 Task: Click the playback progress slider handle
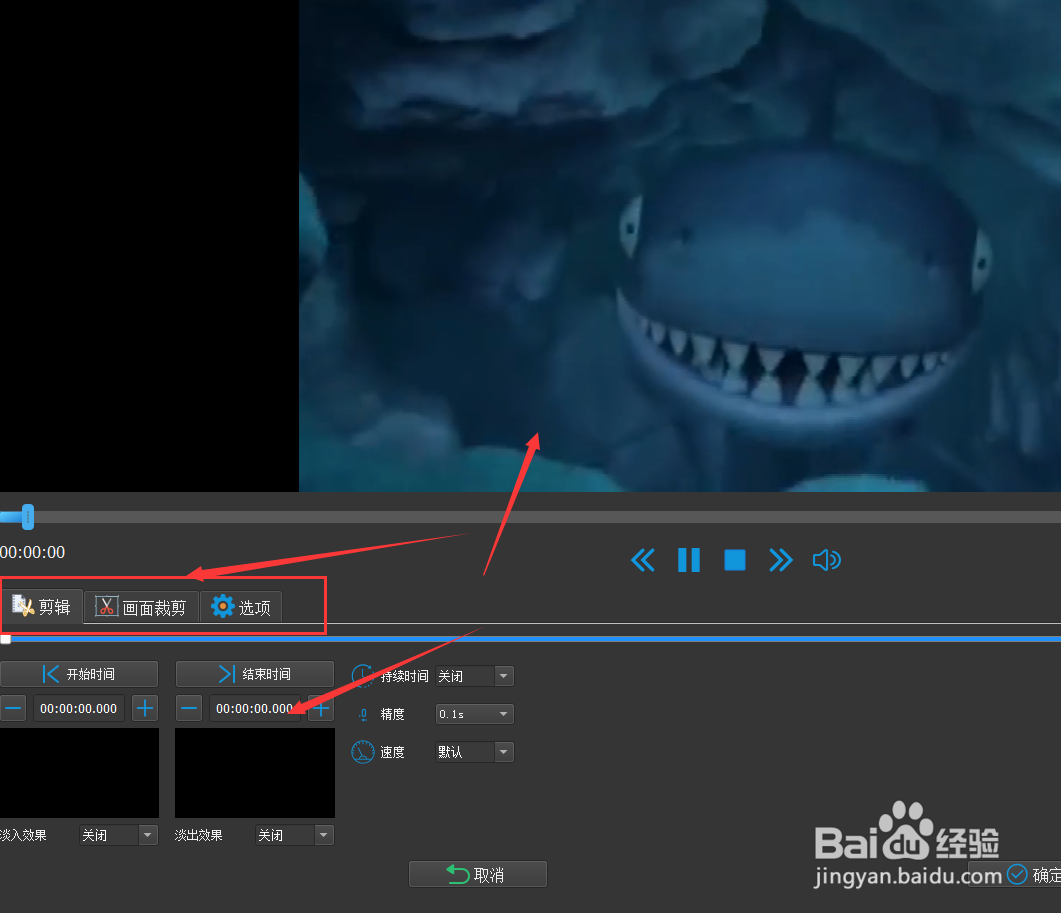[x=28, y=517]
